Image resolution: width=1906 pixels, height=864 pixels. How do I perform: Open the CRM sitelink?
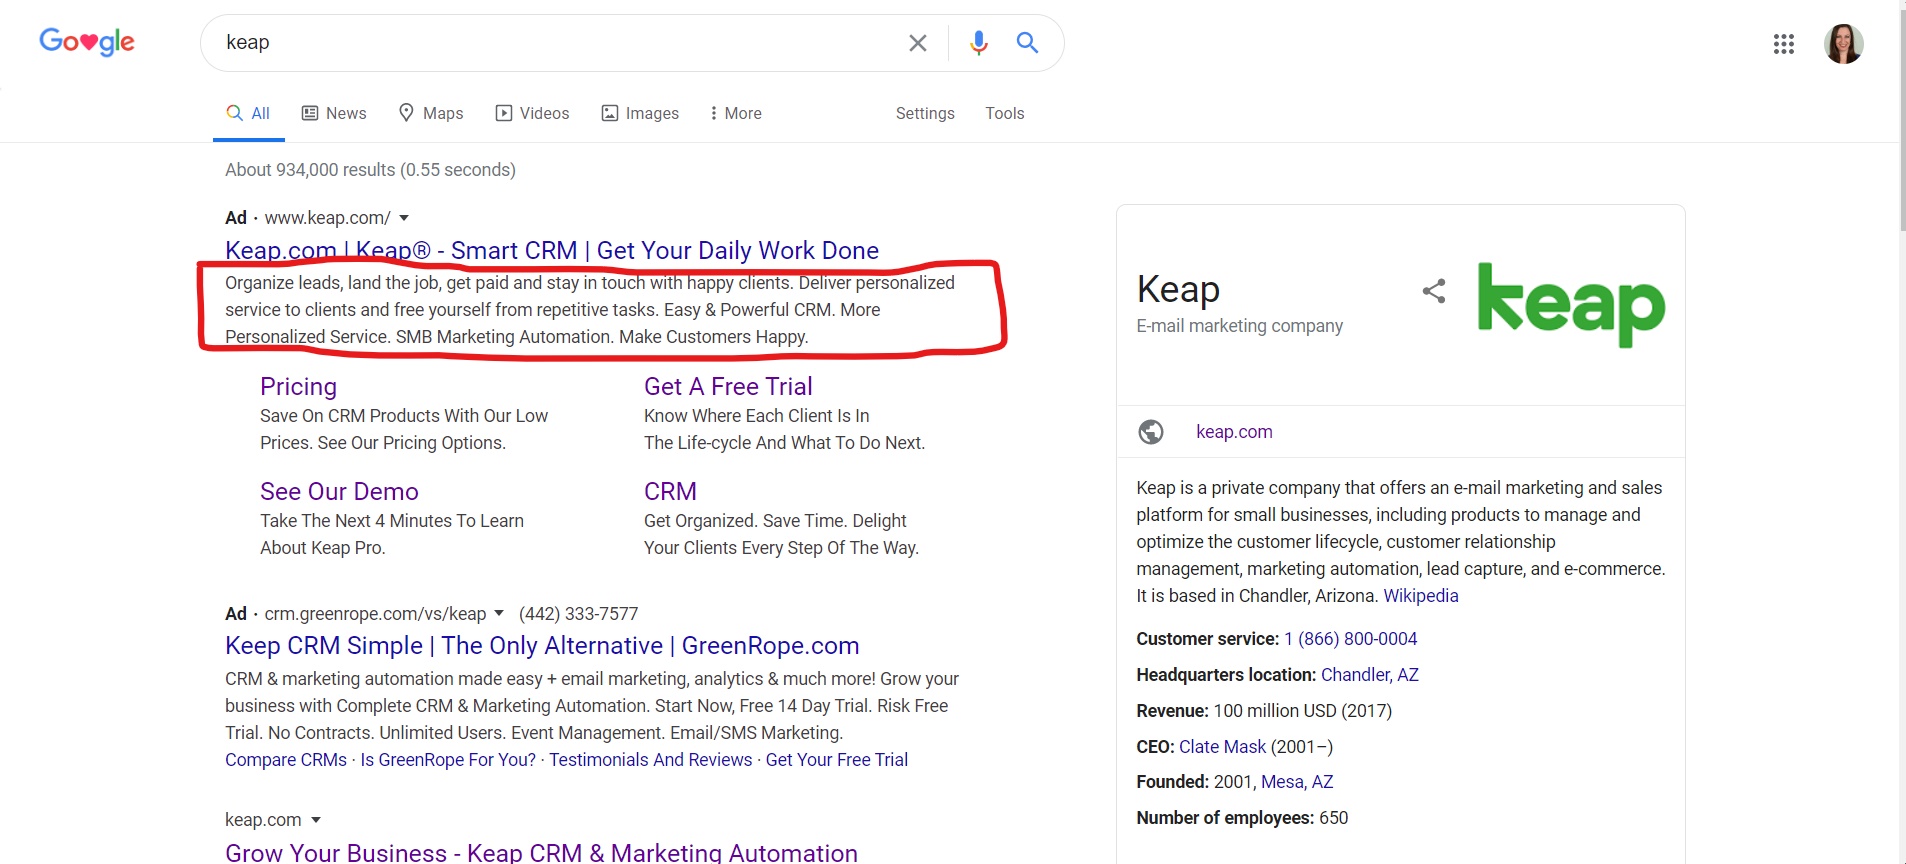point(670,491)
